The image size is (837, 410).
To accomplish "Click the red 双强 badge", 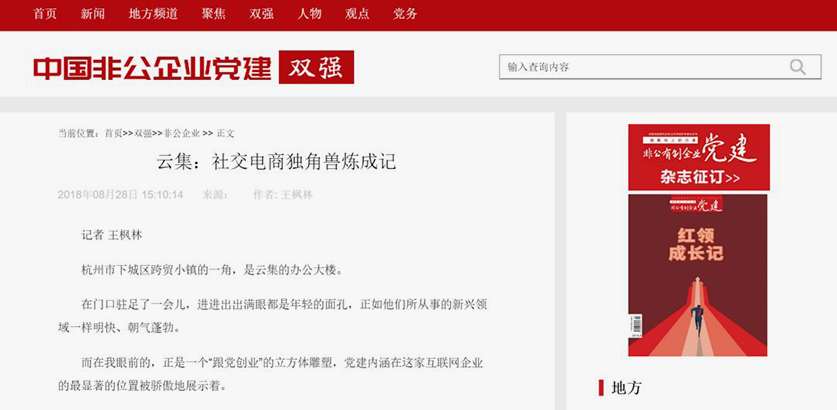I will pos(316,67).
